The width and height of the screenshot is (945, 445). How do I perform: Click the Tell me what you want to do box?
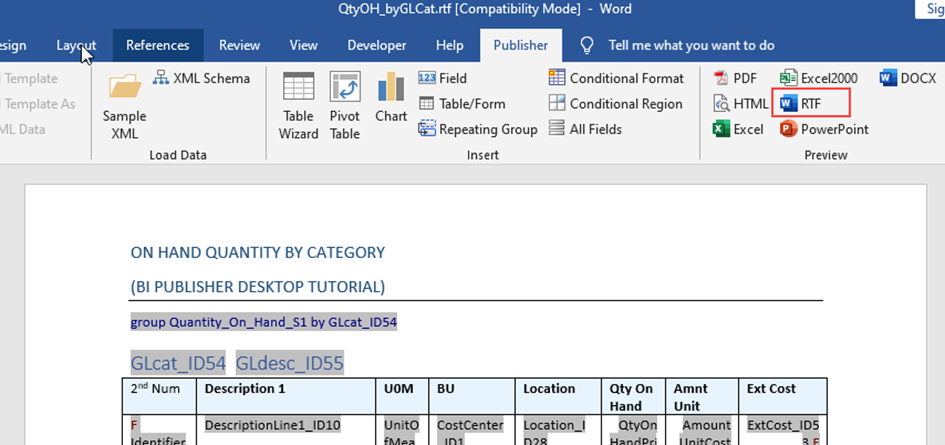[x=691, y=45]
